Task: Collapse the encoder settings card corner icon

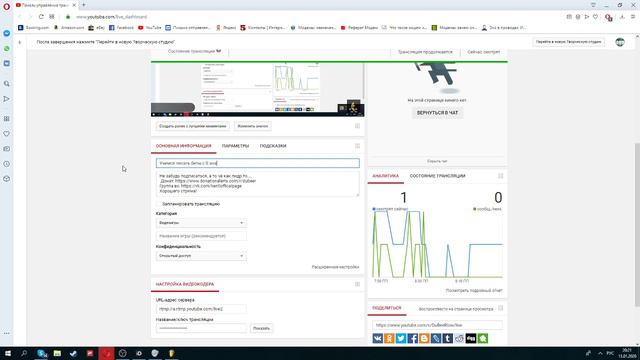Action: pyautogui.click(x=357, y=284)
